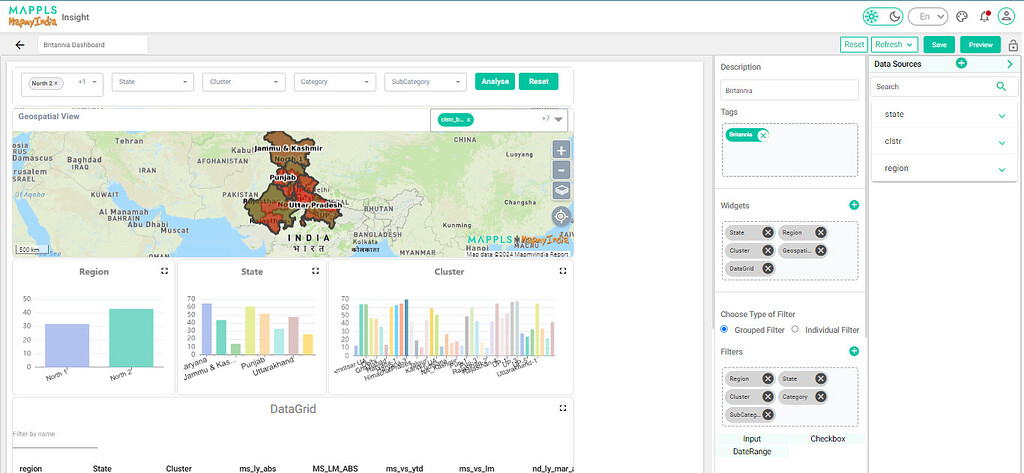Open the Refresh dropdown
This screenshot has height=473, width=1024.
click(x=894, y=44)
